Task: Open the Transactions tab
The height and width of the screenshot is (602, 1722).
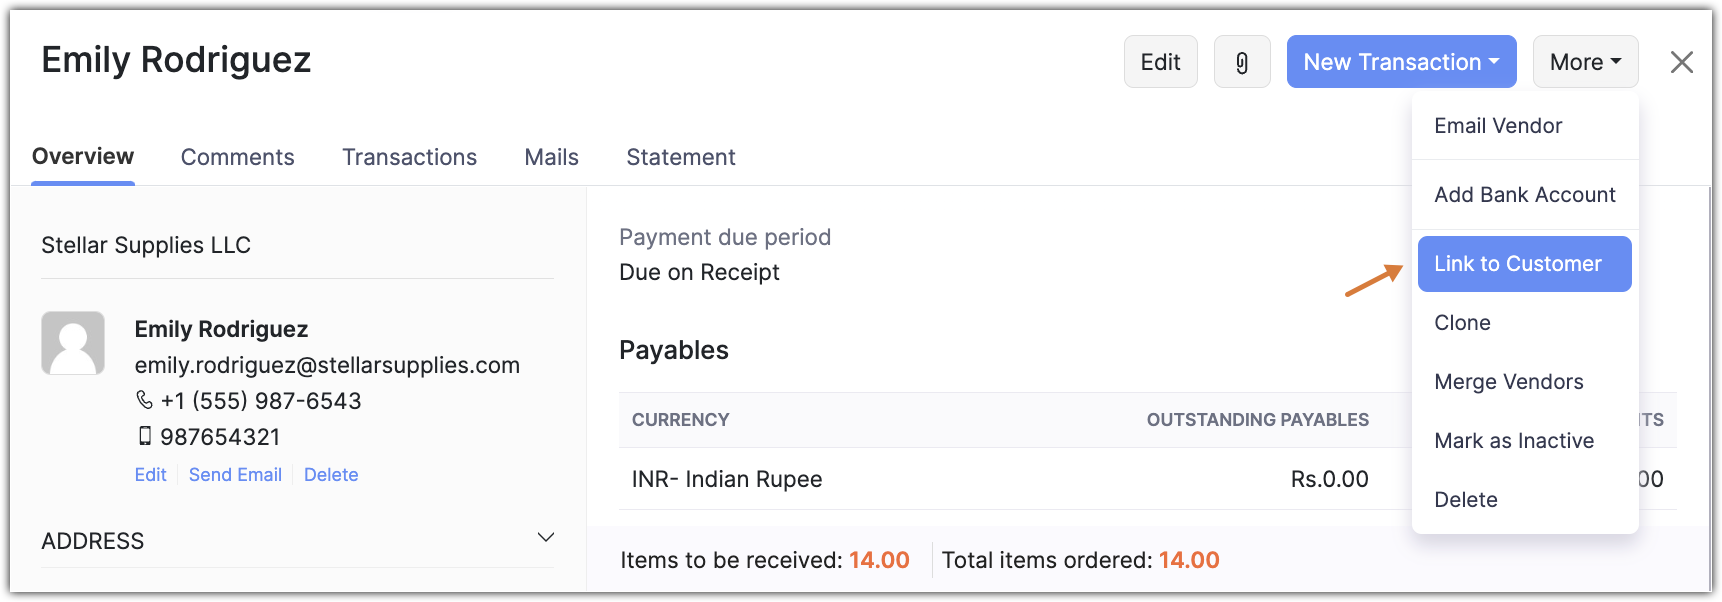Action: (x=409, y=157)
